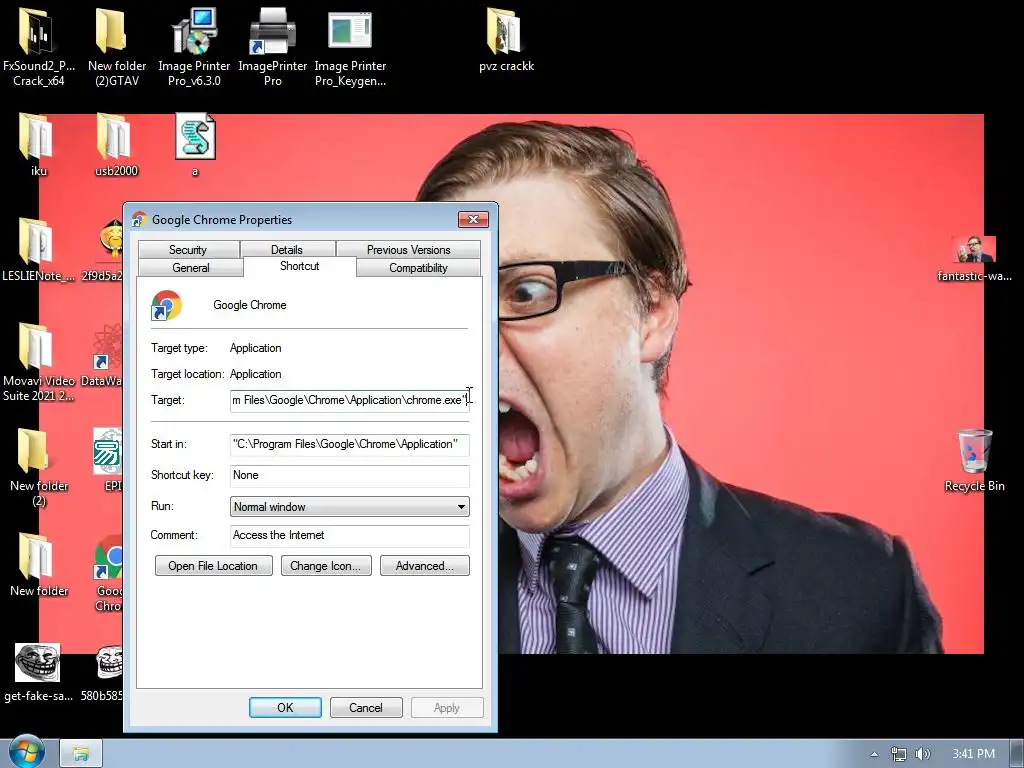Click the network tray icon
Viewport: 1024px width, 768px height.
(899, 754)
